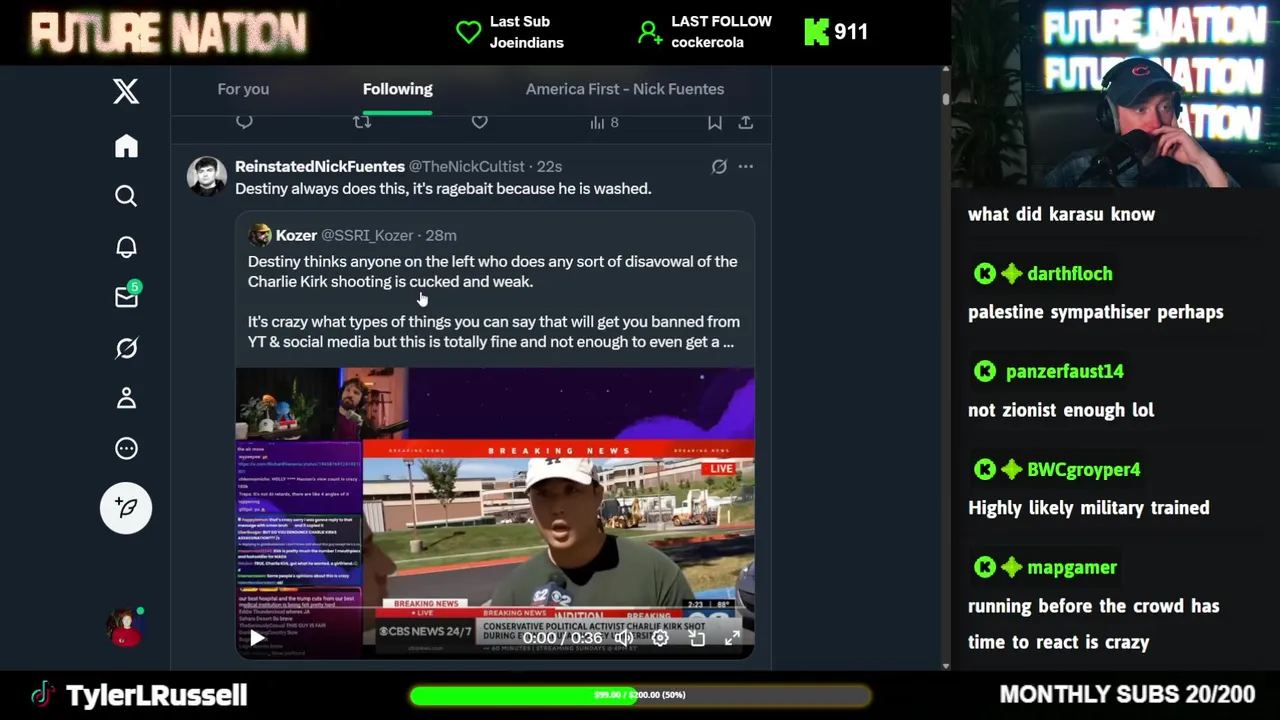1280x720 pixels.
Task: Open Kozer's small avatar in quoted post
Action: point(260,235)
